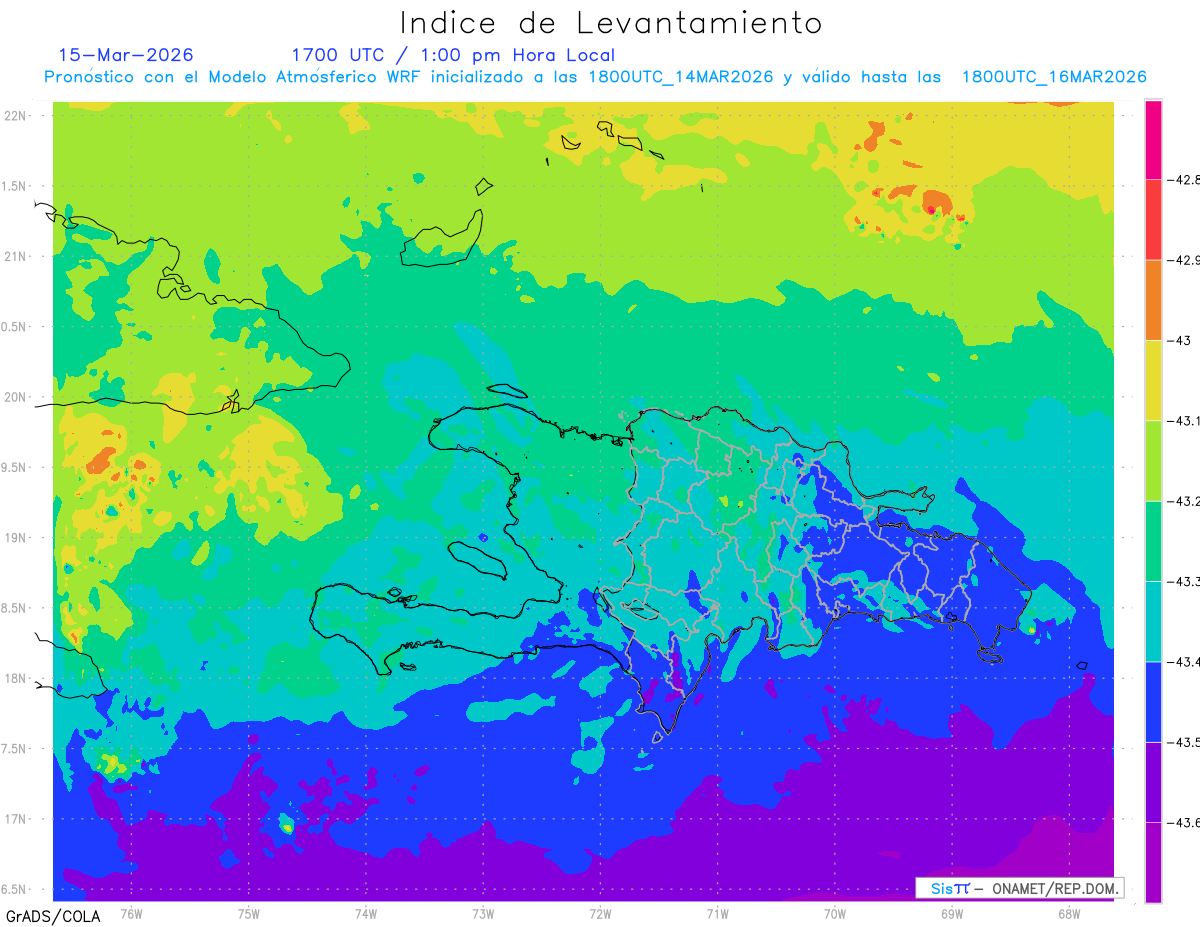Click the title "Indice de Levantamiento"
Viewport: 1200px width, 927px height.
click(611, 22)
